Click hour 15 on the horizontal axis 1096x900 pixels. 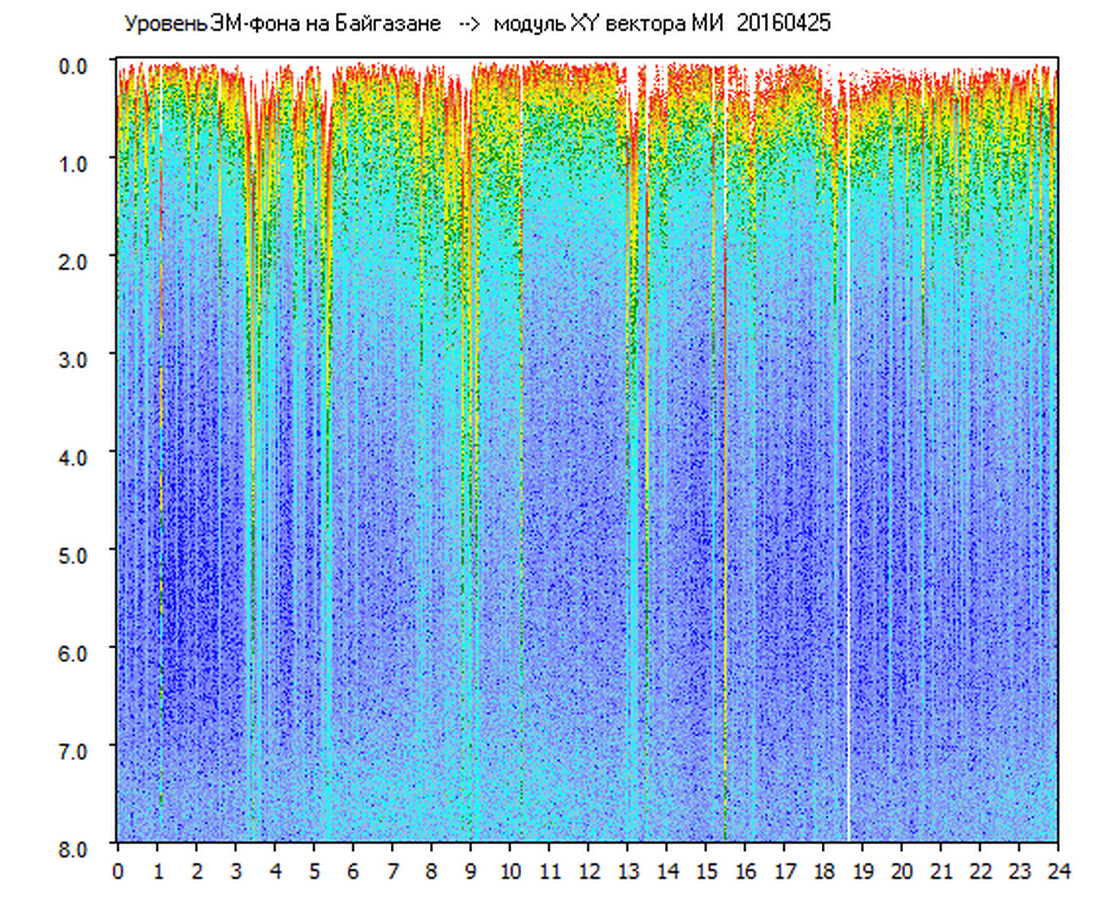click(706, 871)
